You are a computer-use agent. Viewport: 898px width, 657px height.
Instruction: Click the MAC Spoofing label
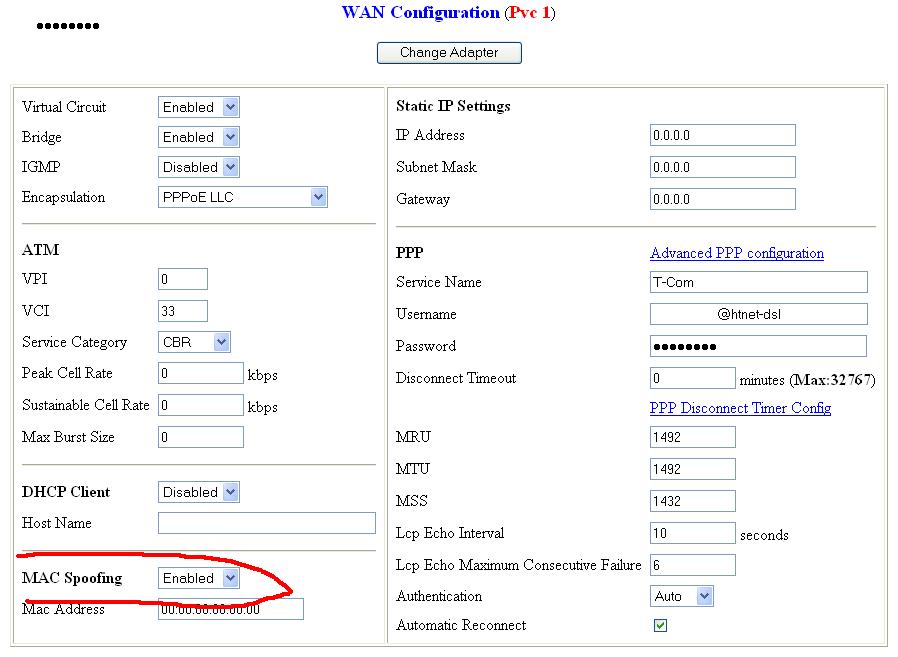(72, 578)
